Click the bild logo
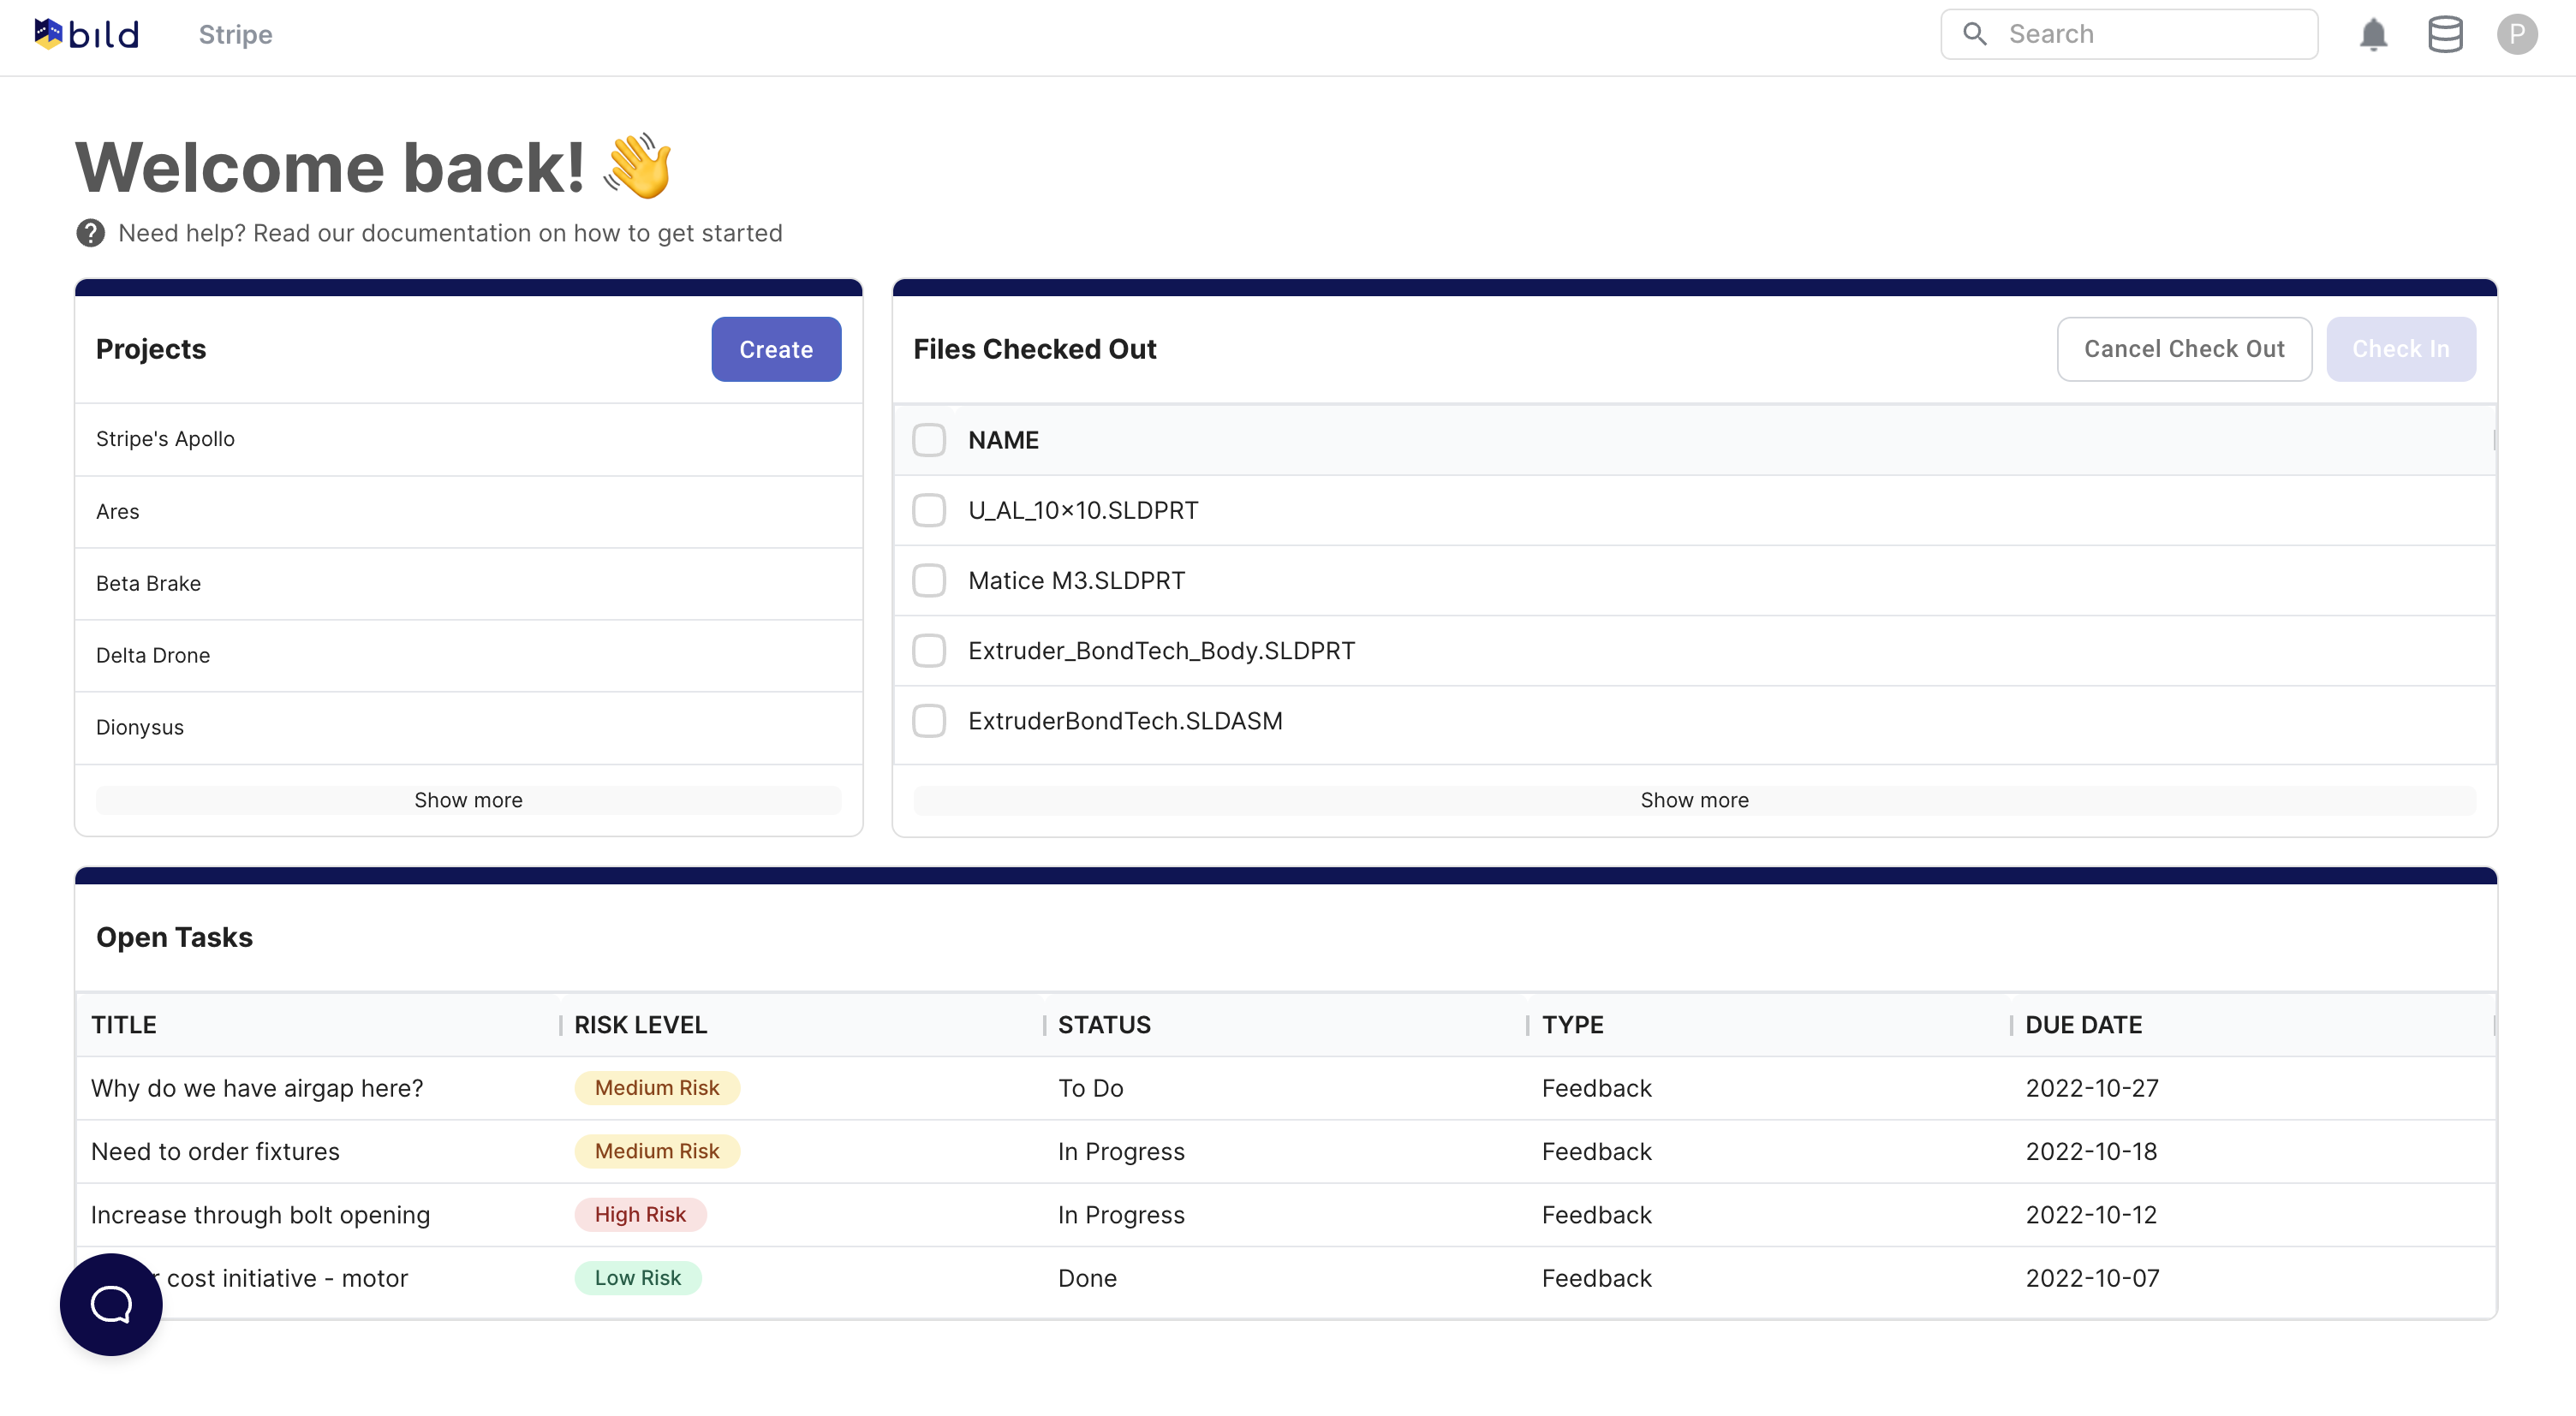 pyautogui.click(x=86, y=32)
